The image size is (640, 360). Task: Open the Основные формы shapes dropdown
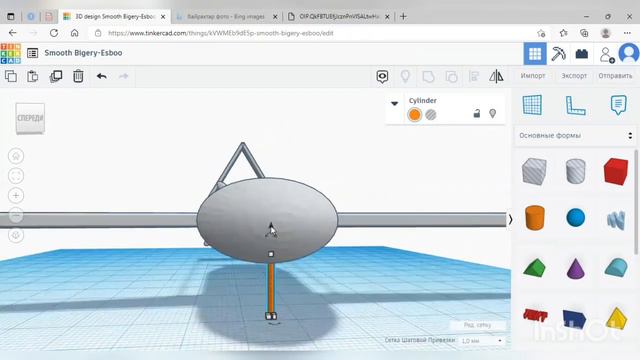click(576, 136)
